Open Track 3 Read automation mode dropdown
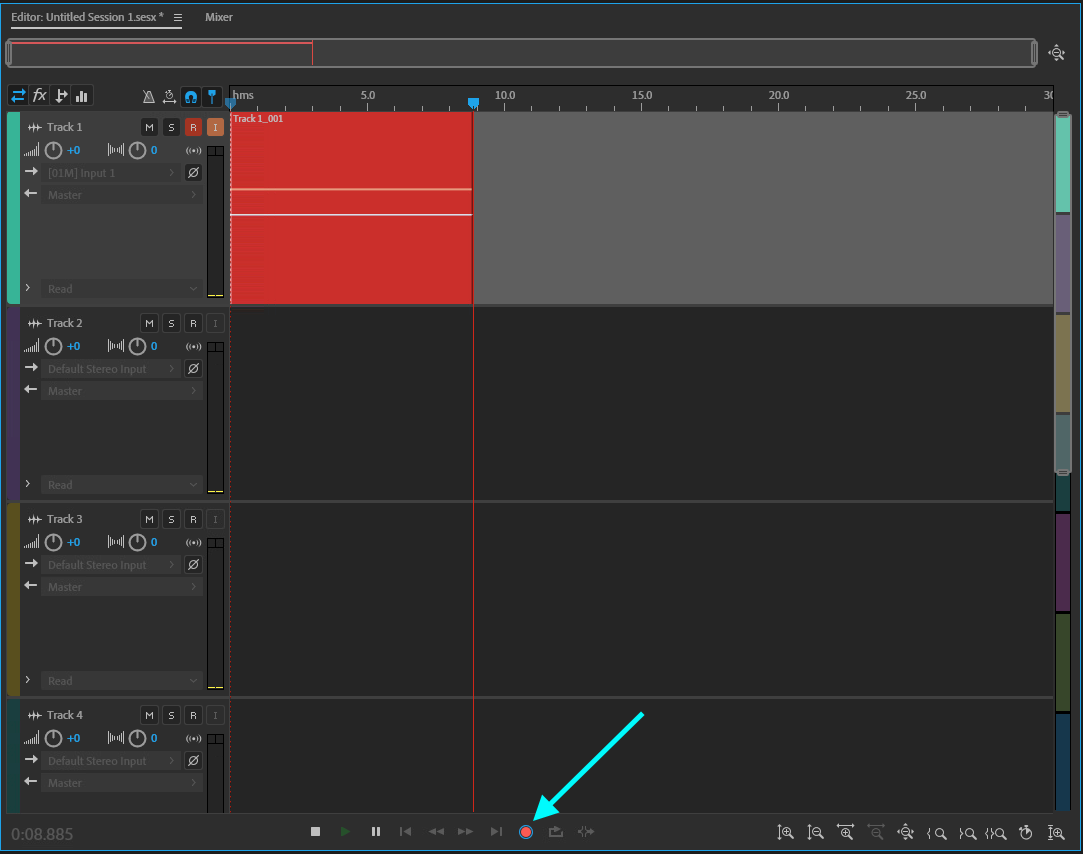 [122, 681]
